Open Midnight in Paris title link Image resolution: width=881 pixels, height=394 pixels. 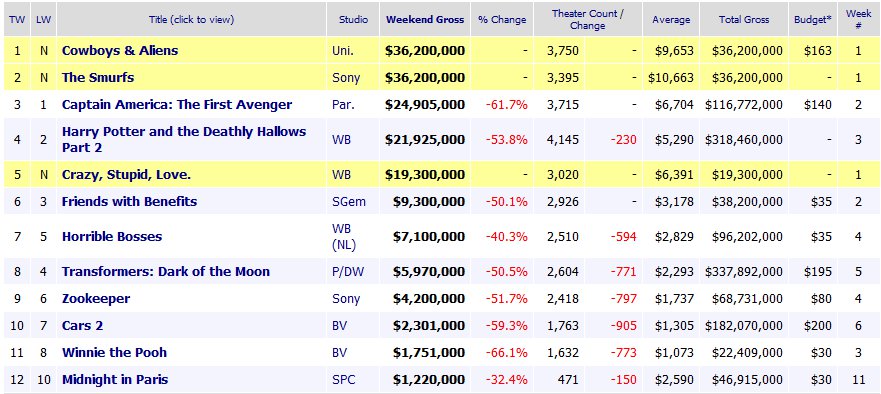tap(115, 379)
